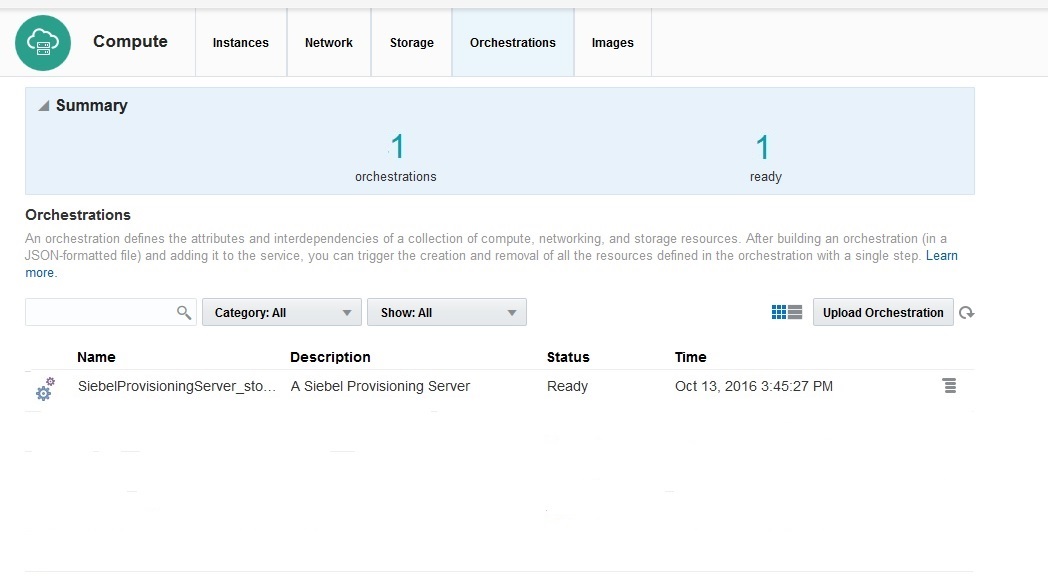
Task: Open the Show: All filter dropdown
Action: [446, 312]
